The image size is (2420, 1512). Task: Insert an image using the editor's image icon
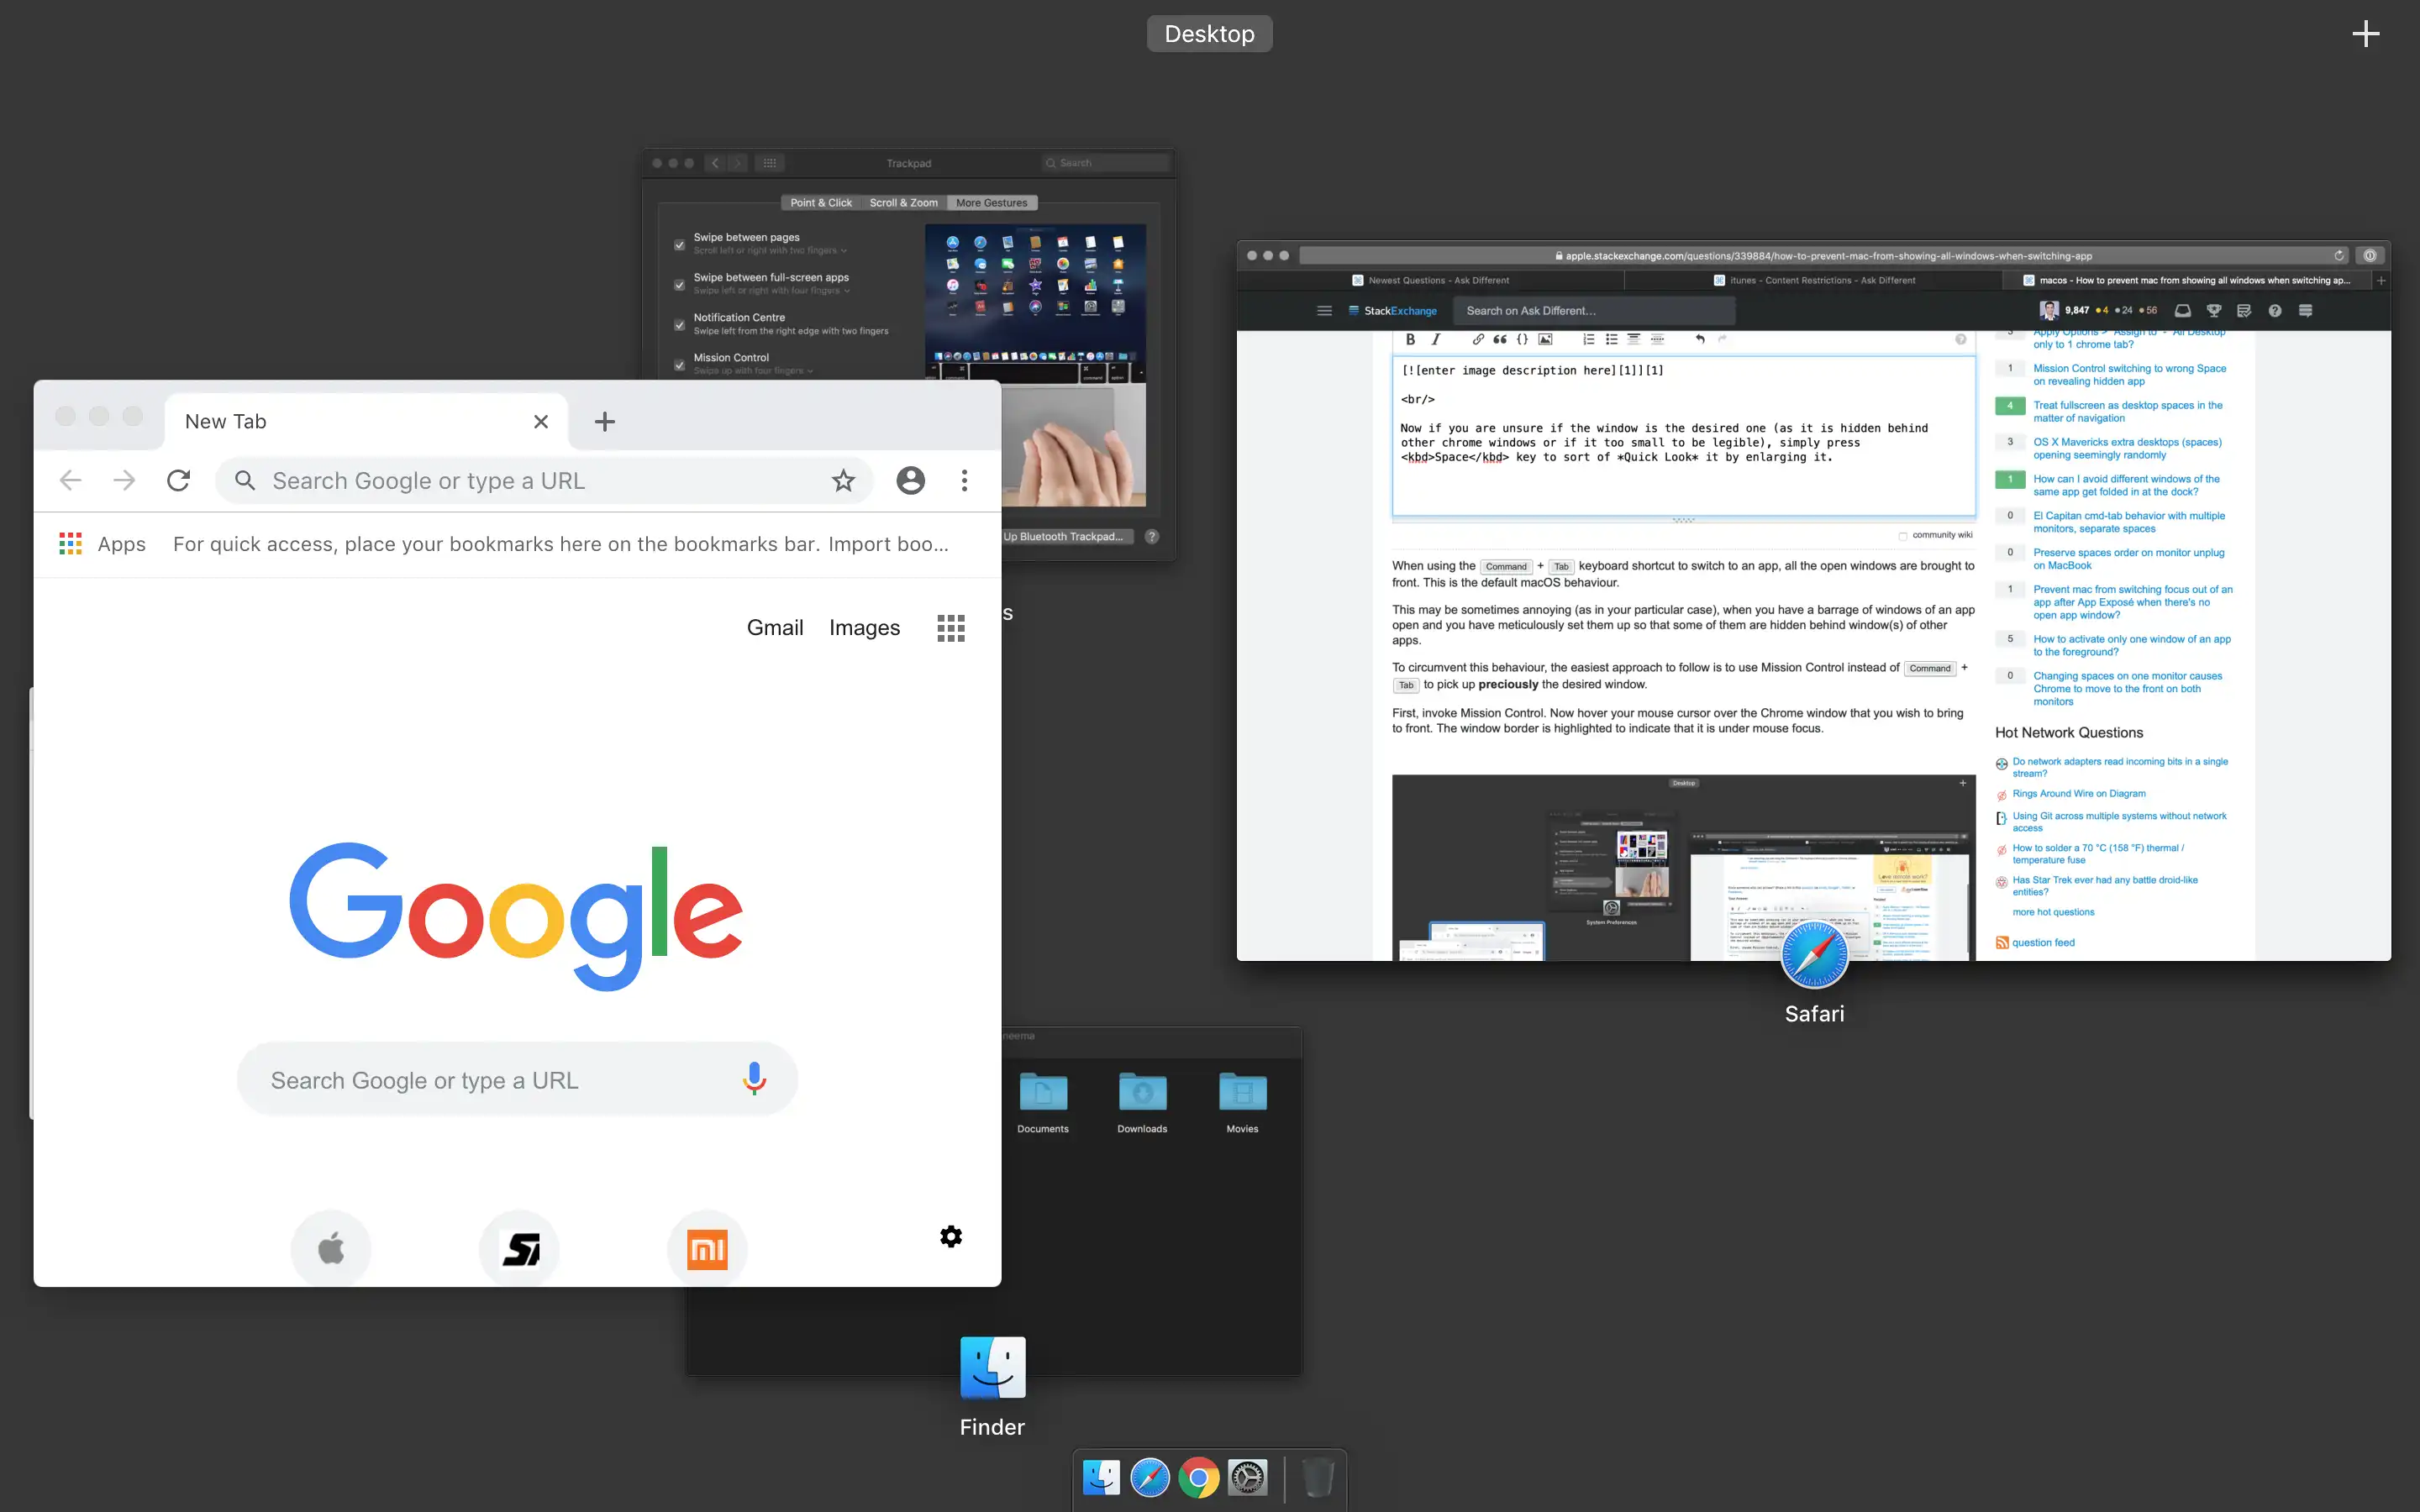pos(1545,339)
